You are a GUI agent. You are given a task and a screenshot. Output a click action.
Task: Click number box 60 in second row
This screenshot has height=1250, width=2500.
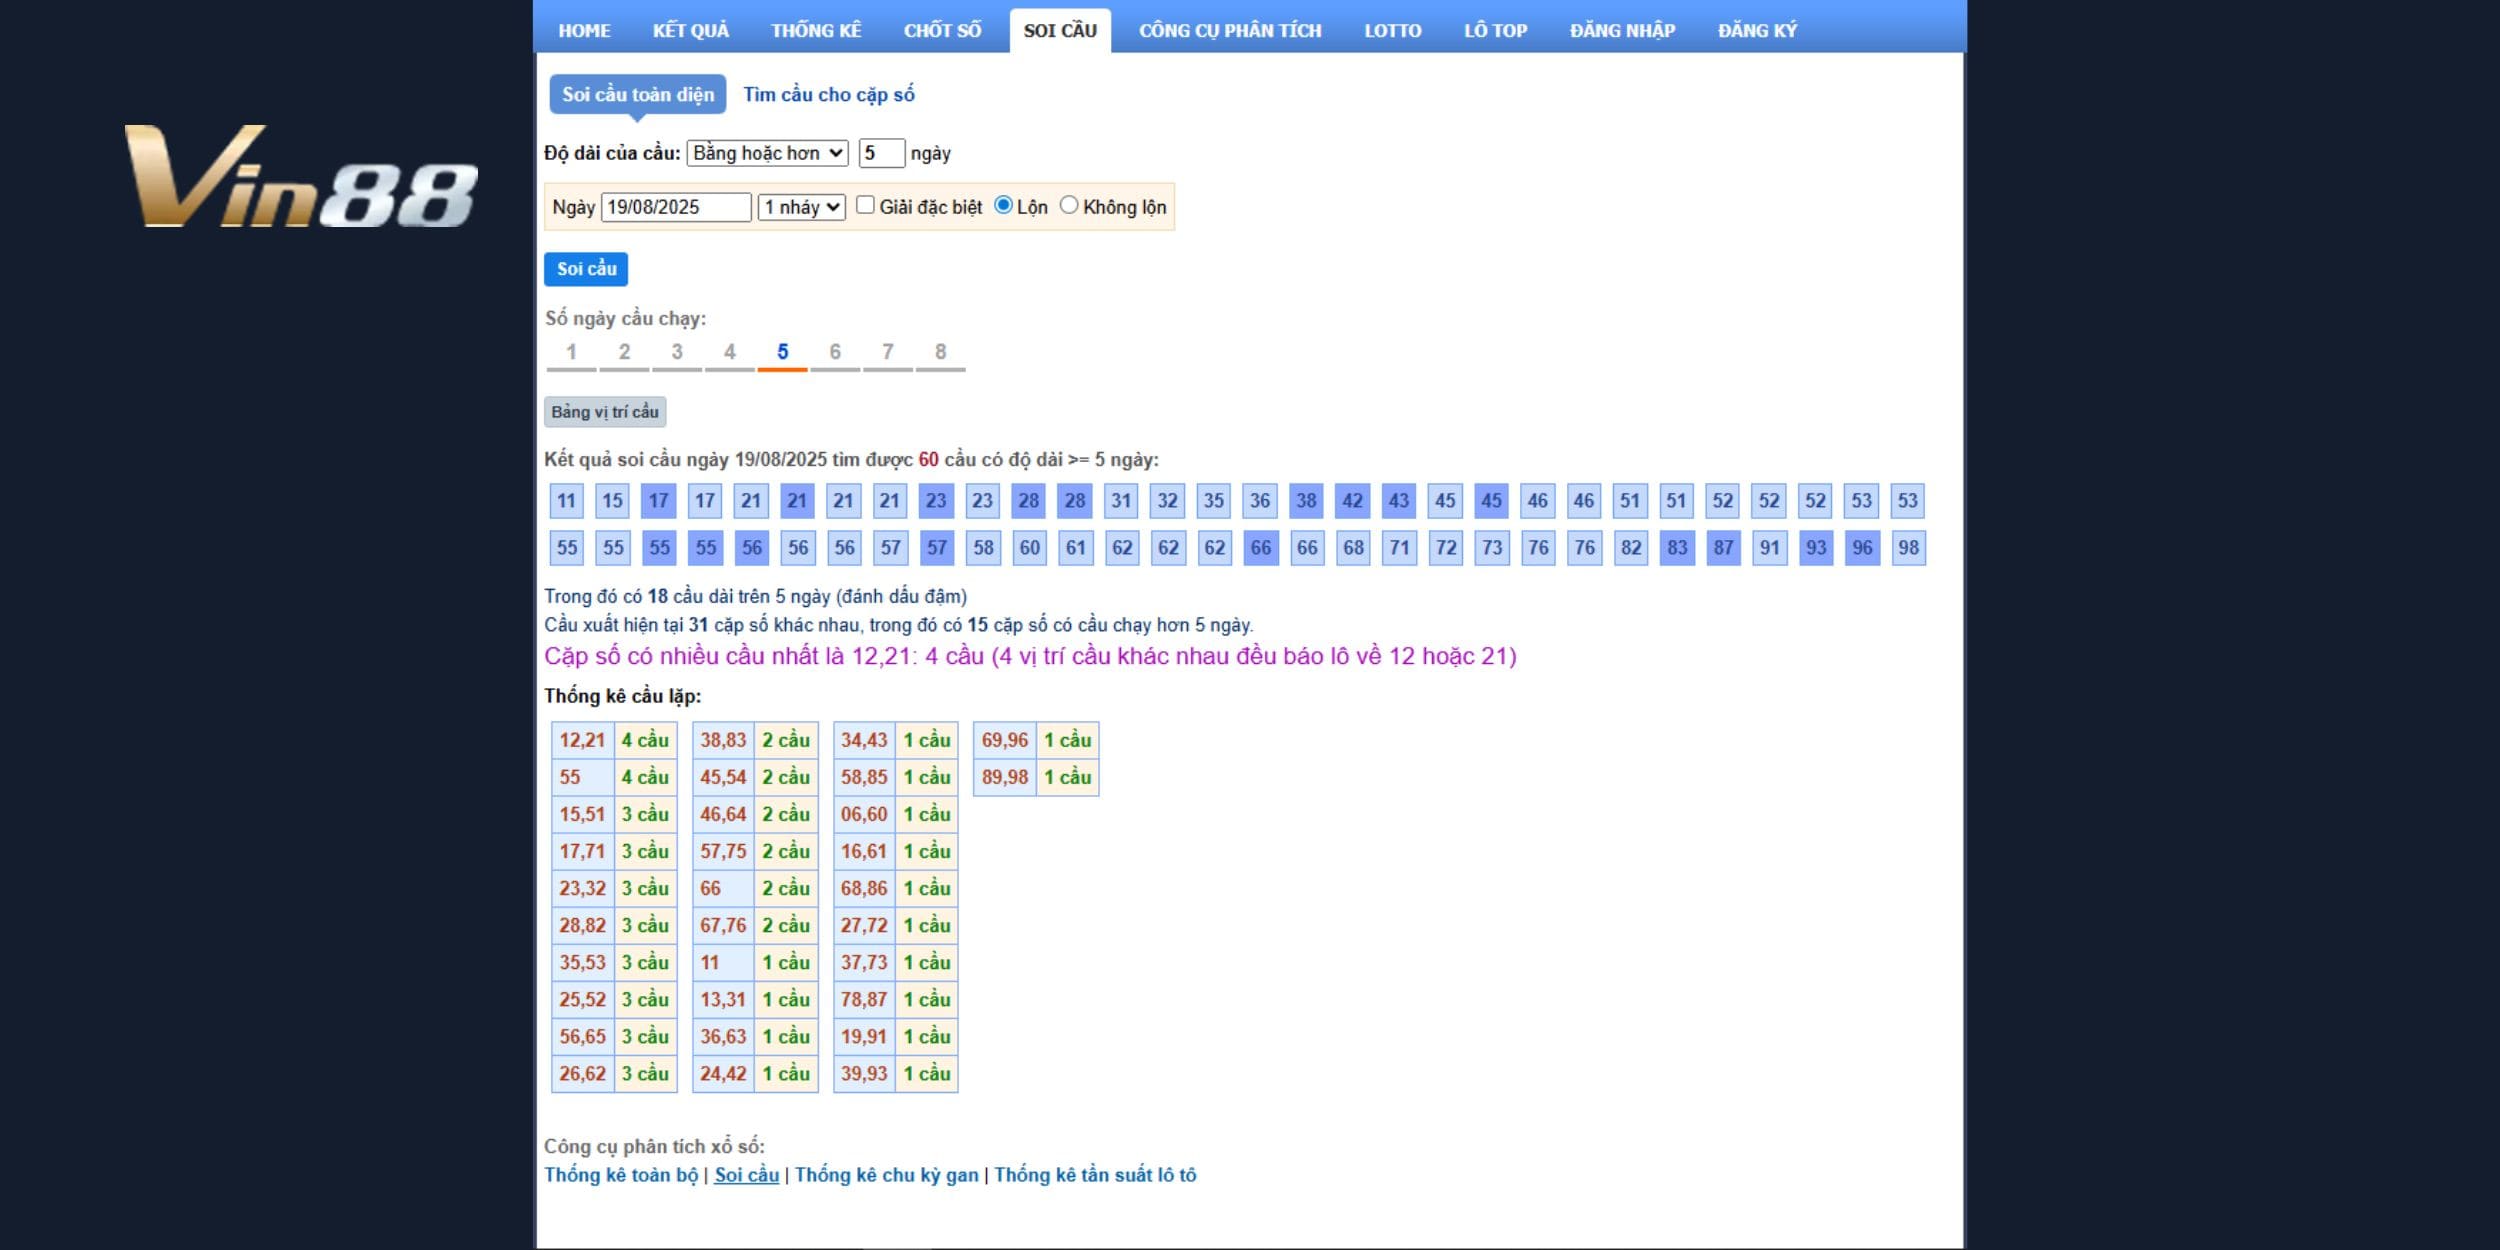tap(1029, 548)
